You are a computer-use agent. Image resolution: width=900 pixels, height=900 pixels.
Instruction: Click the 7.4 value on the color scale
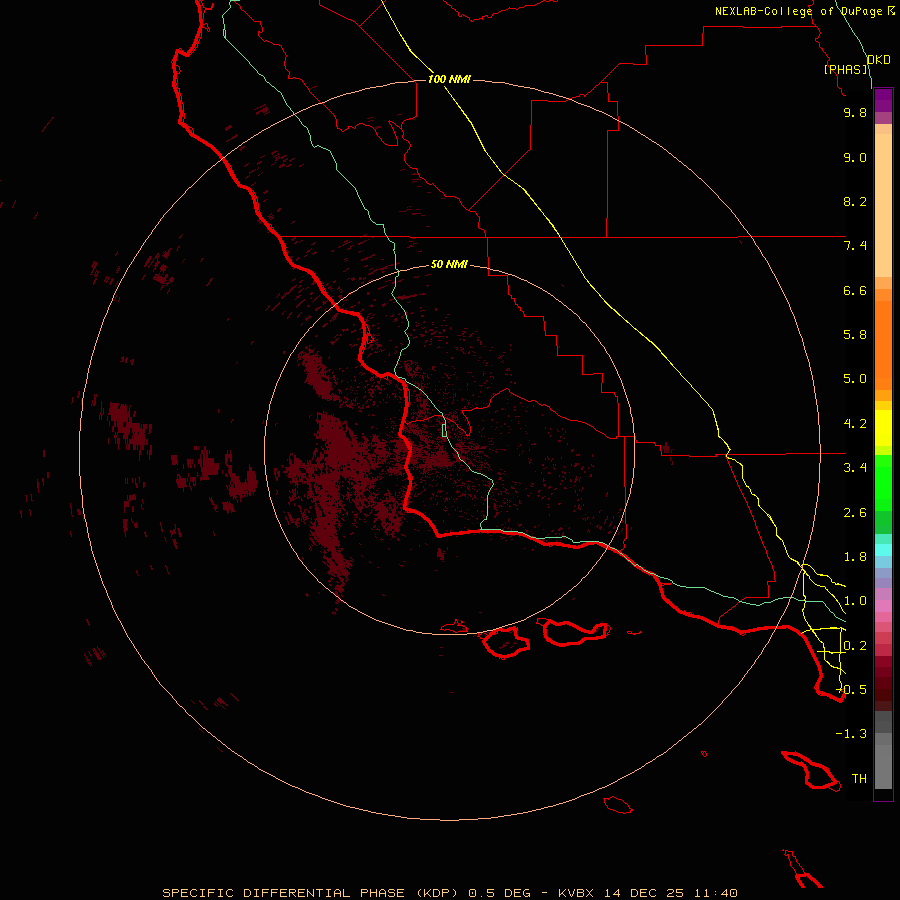coord(855,246)
